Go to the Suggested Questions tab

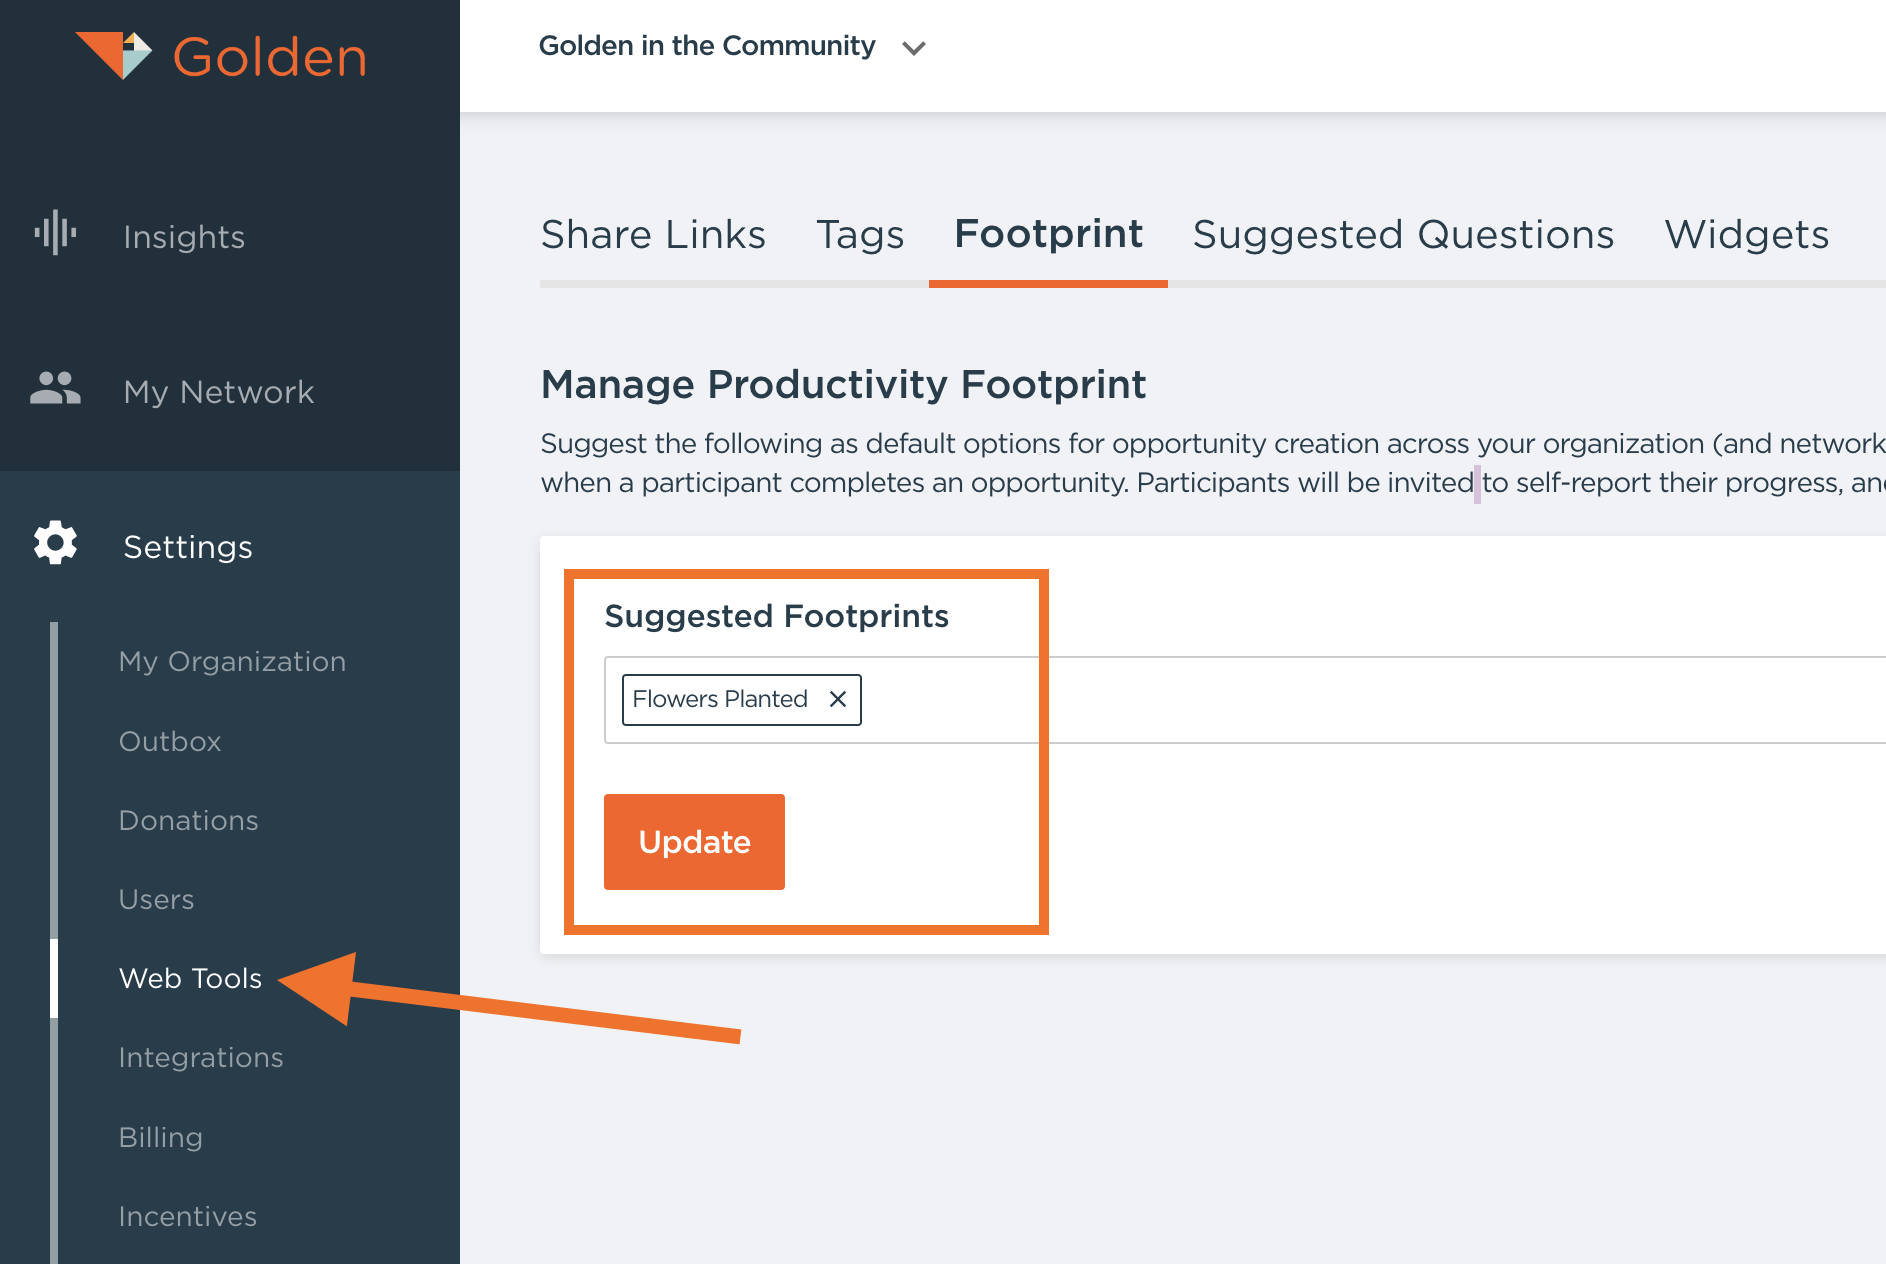tap(1402, 235)
